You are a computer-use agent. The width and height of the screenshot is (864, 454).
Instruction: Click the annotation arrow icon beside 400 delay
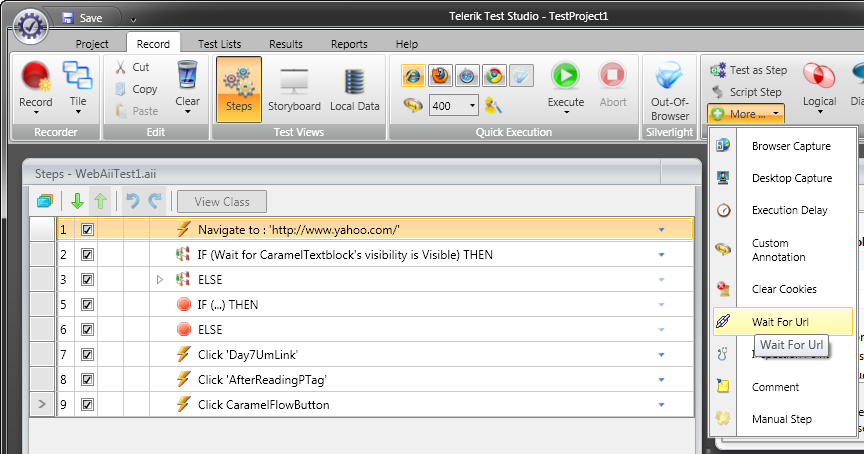(413, 105)
